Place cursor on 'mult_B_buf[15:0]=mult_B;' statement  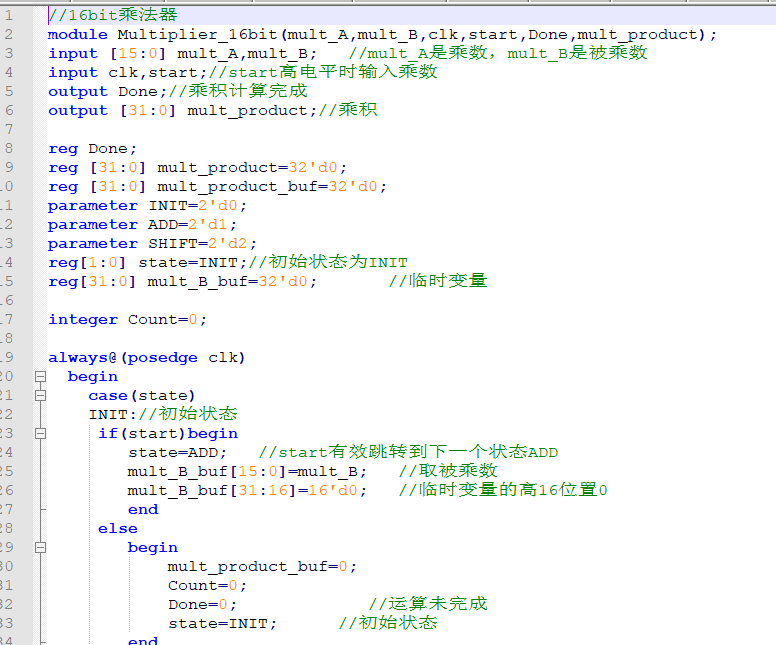[x=247, y=471]
